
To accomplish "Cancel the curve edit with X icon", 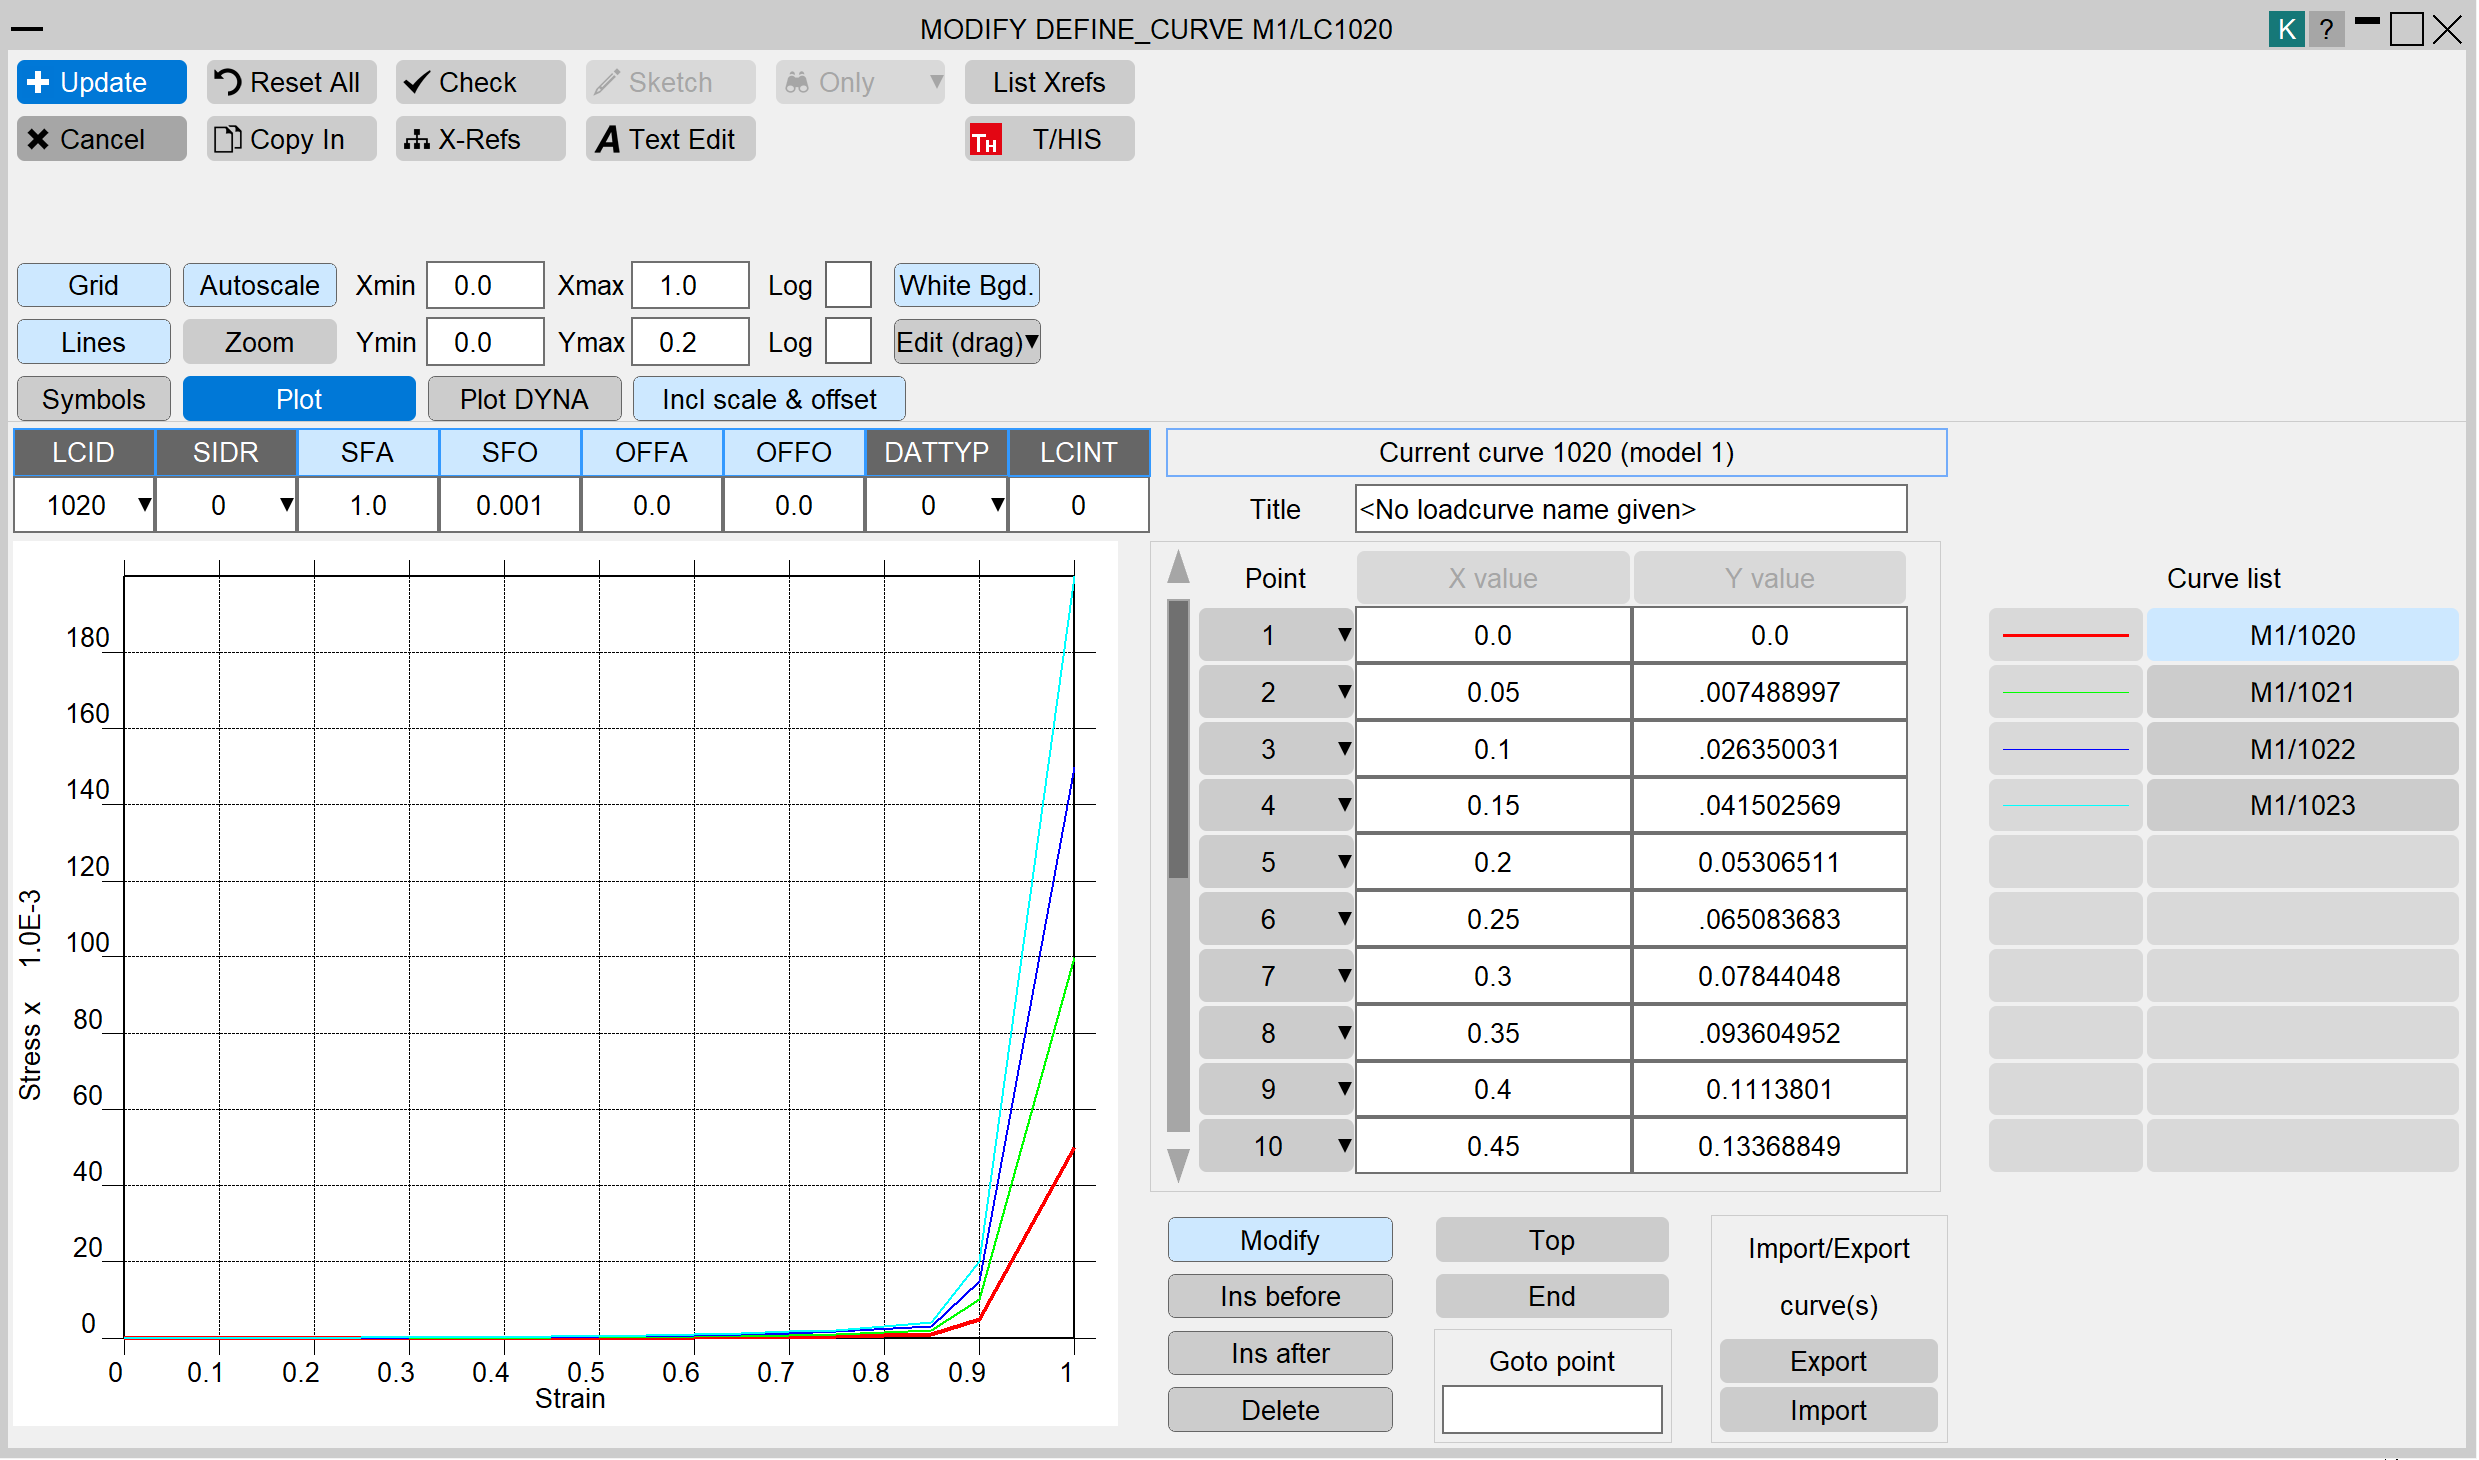I will pyautogui.click(x=101, y=139).
